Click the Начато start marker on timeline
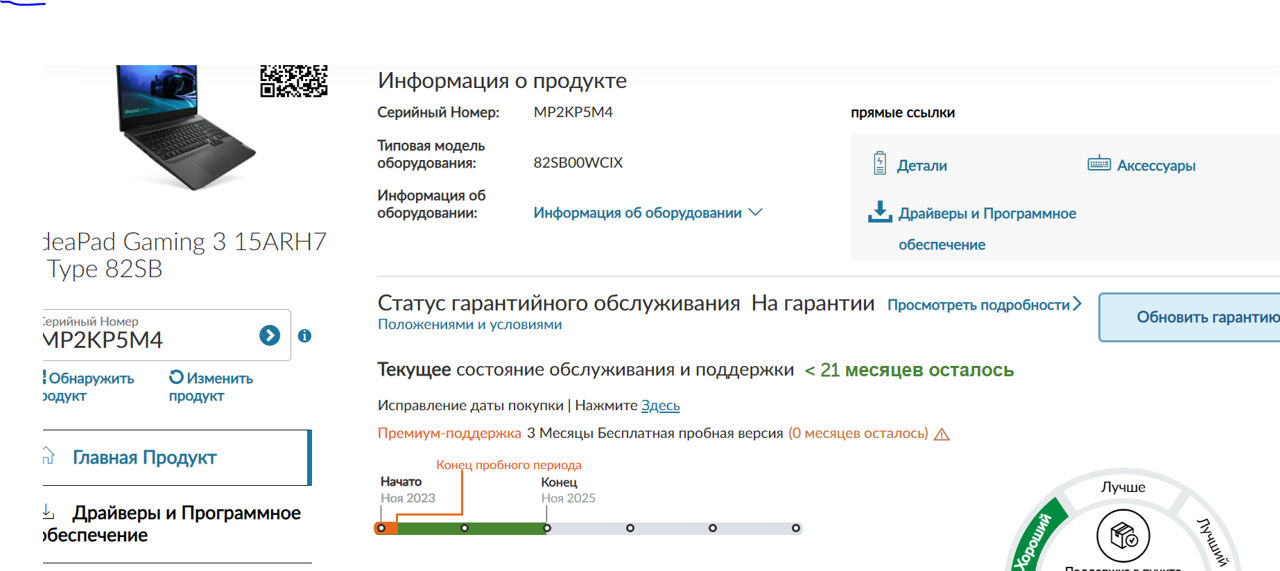Screen dimensions: 1280x571 coord(381,528)
